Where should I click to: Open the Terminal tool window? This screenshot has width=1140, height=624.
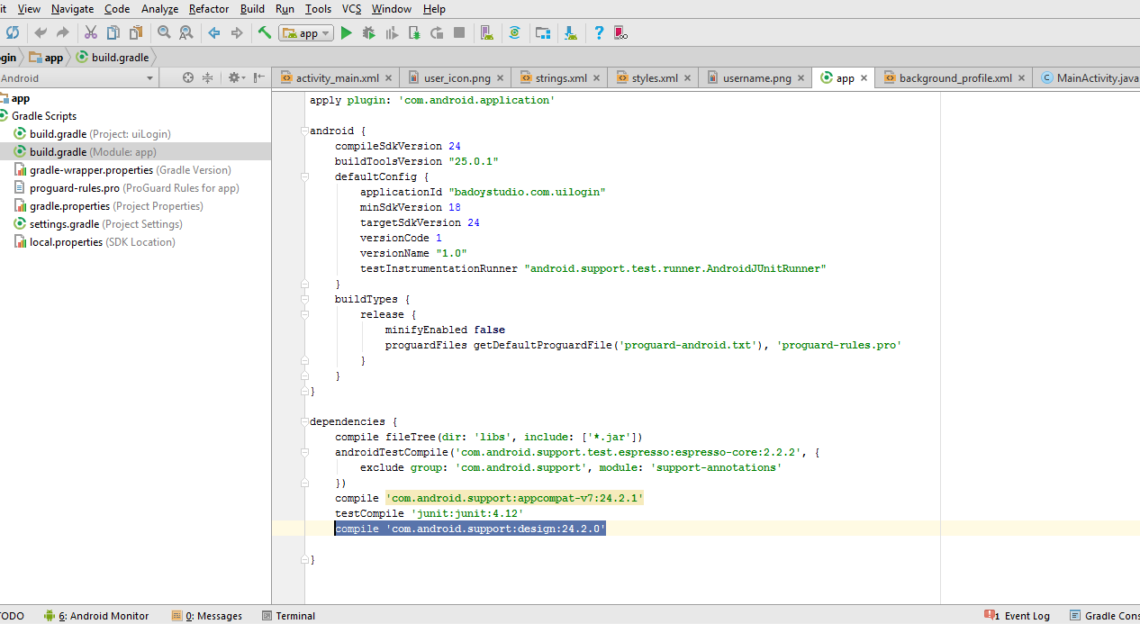click(295, 616)
